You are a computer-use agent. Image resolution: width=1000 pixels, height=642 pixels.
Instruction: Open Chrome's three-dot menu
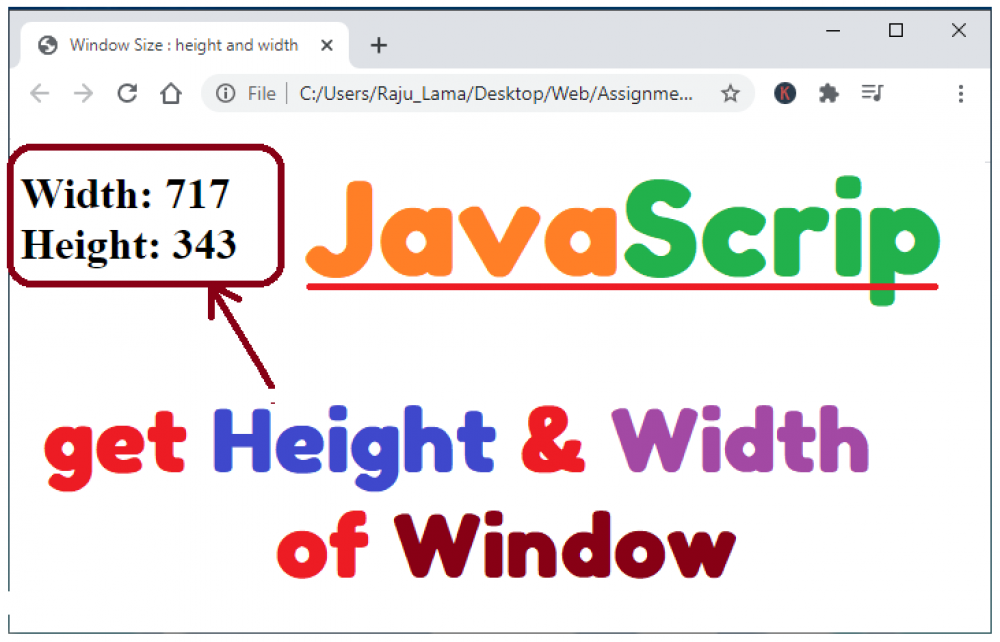(960, 94)
